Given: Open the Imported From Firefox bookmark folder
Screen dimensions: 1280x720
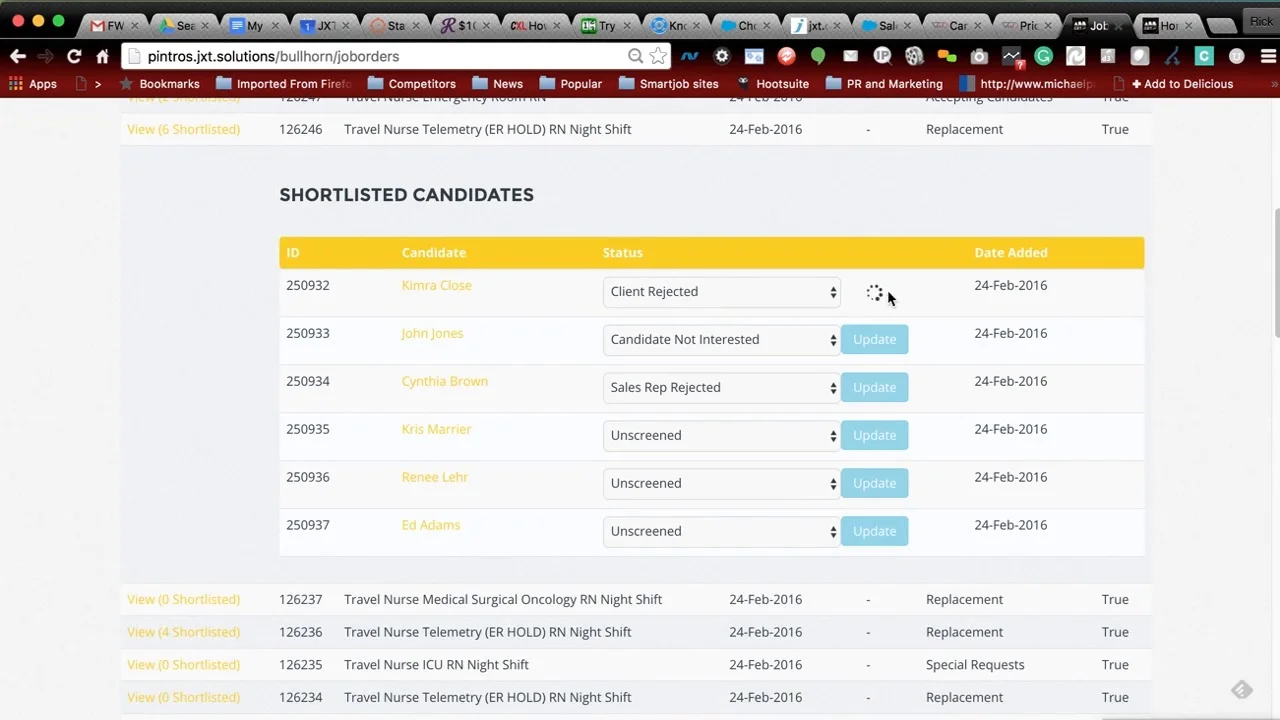Looking at the screenshot, I should tap(283, 84).
